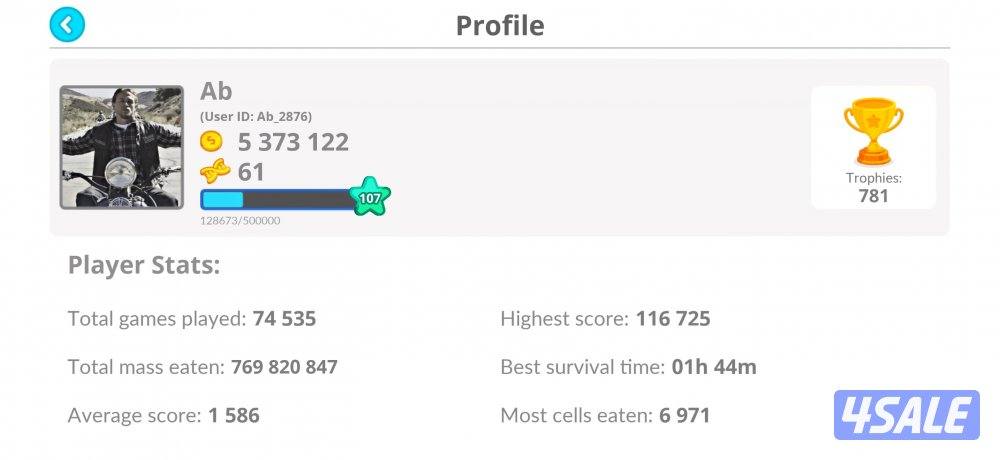Tap the Trophies count 781
The width and height of the screenshot is (1000, 460).
873,196
